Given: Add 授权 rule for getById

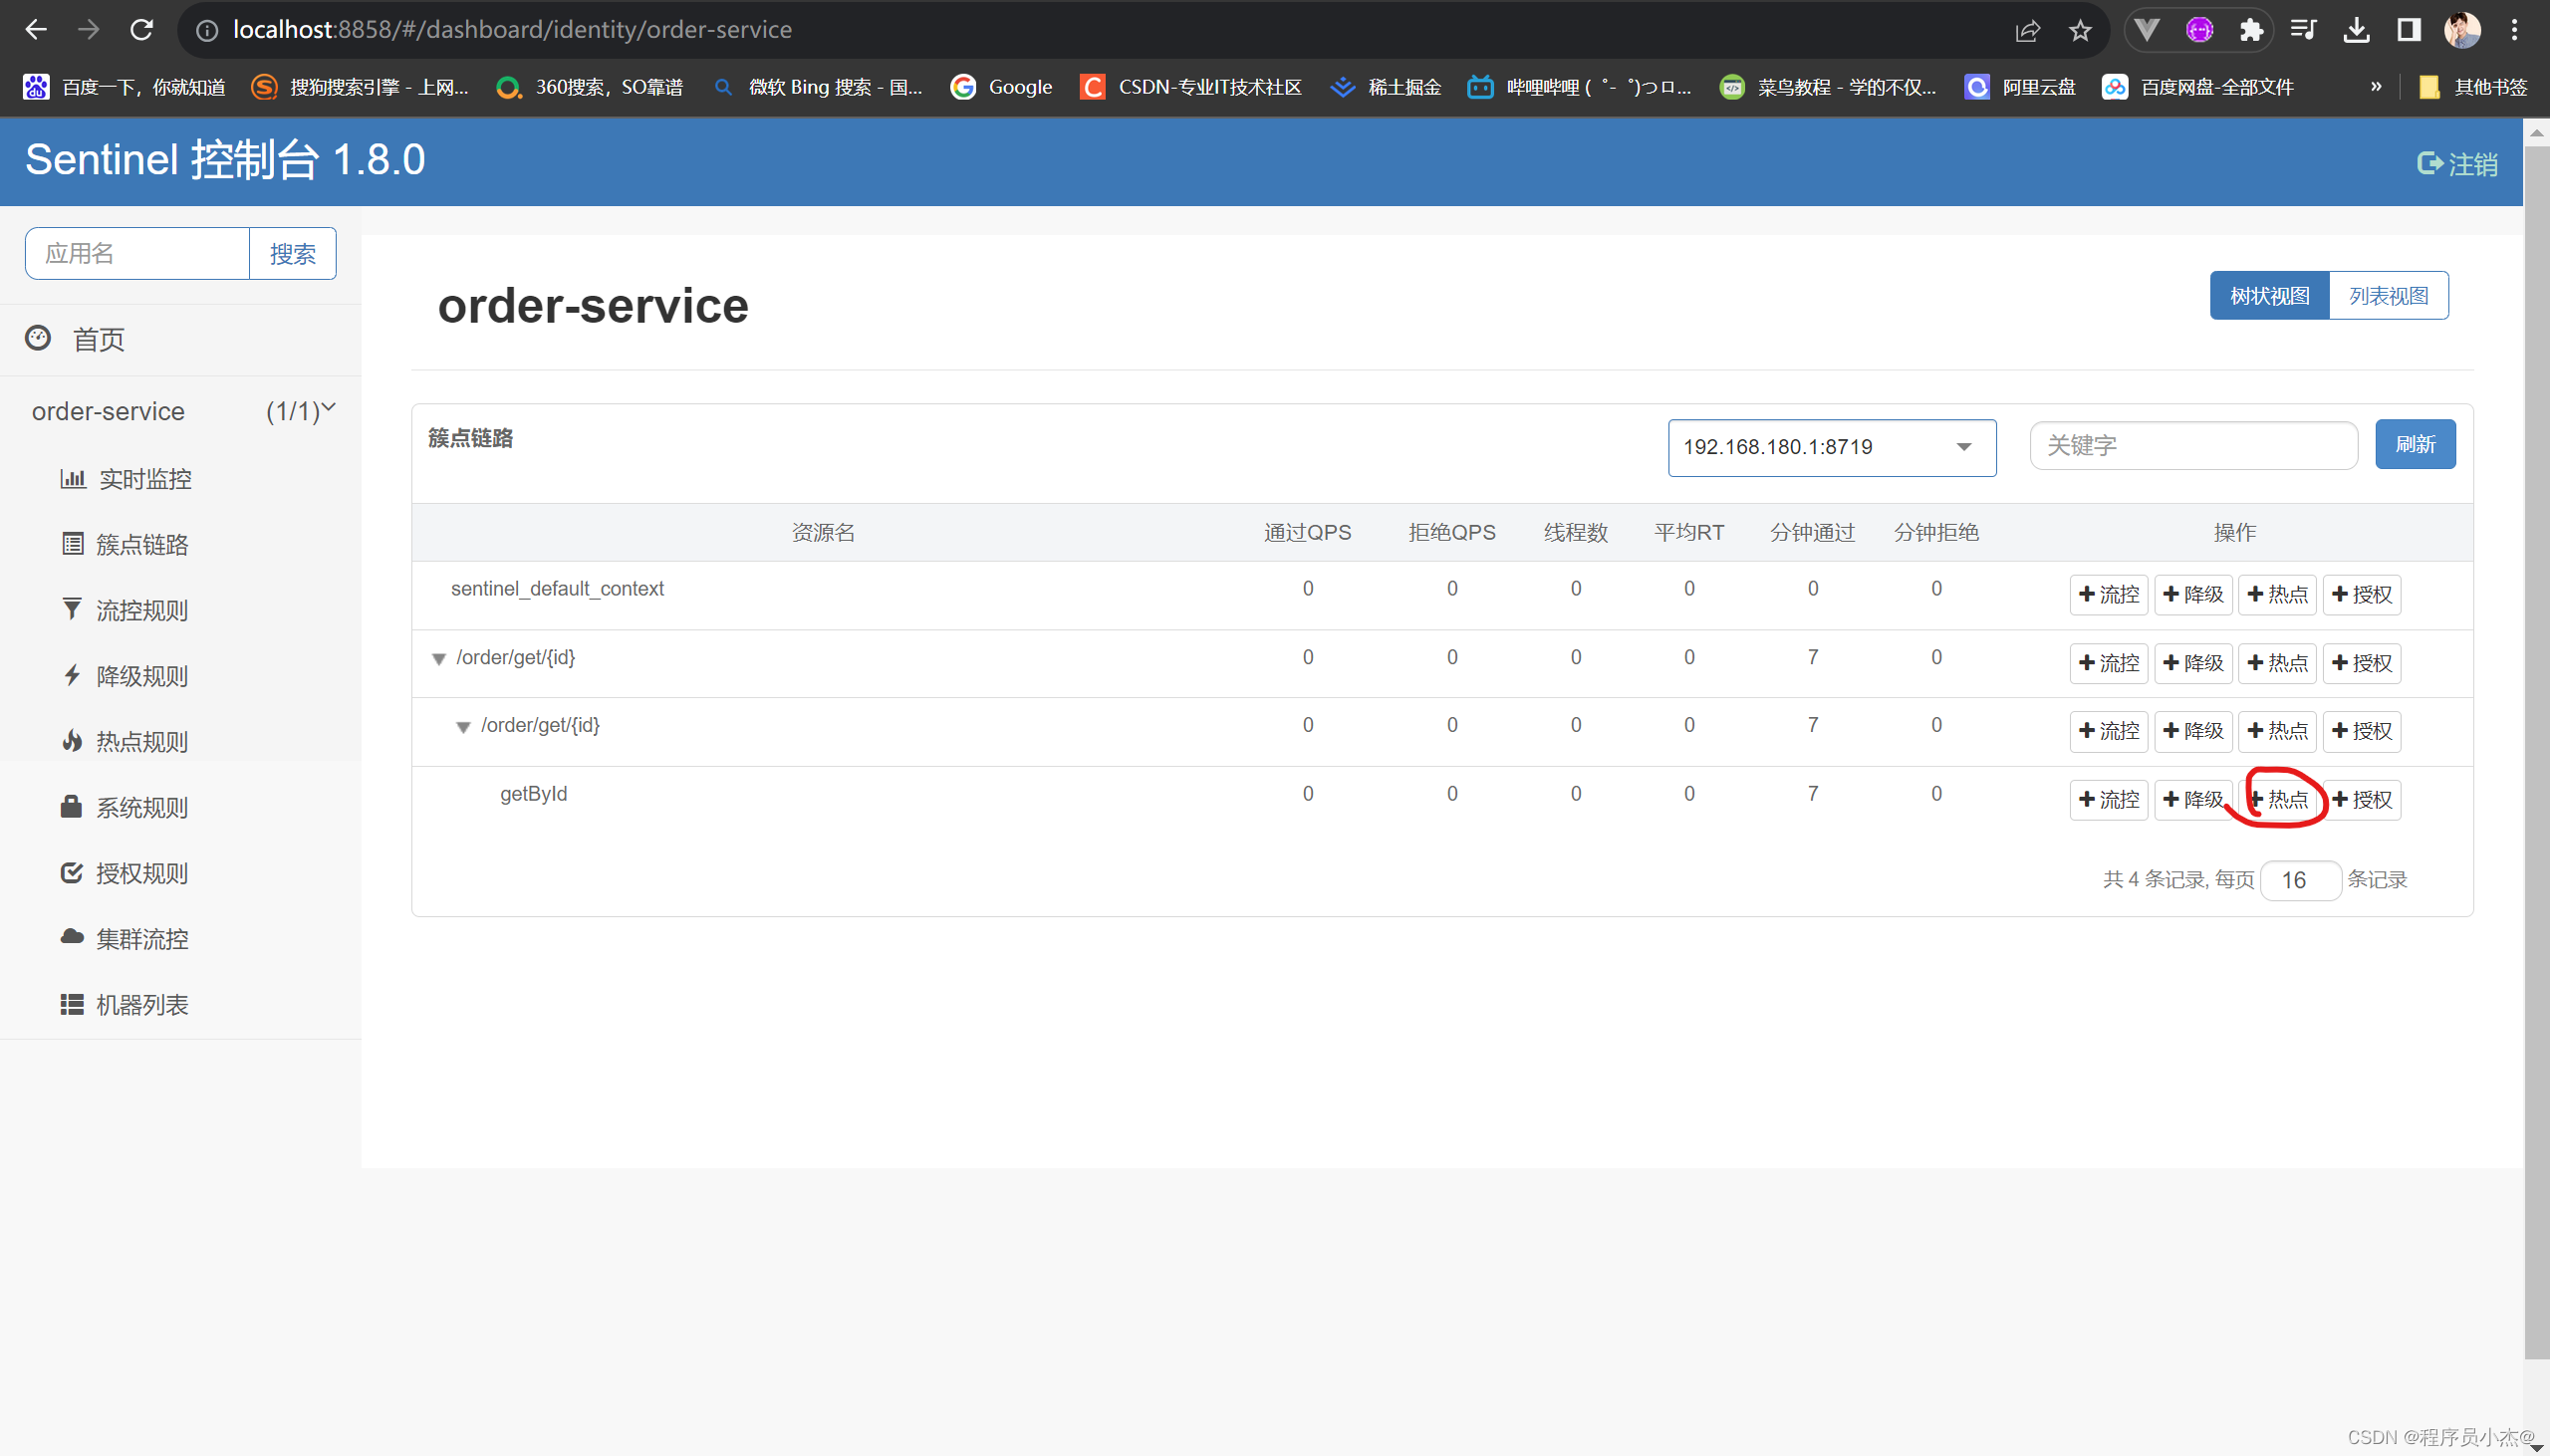Looking at the screenshot, I should [2361, 800].
